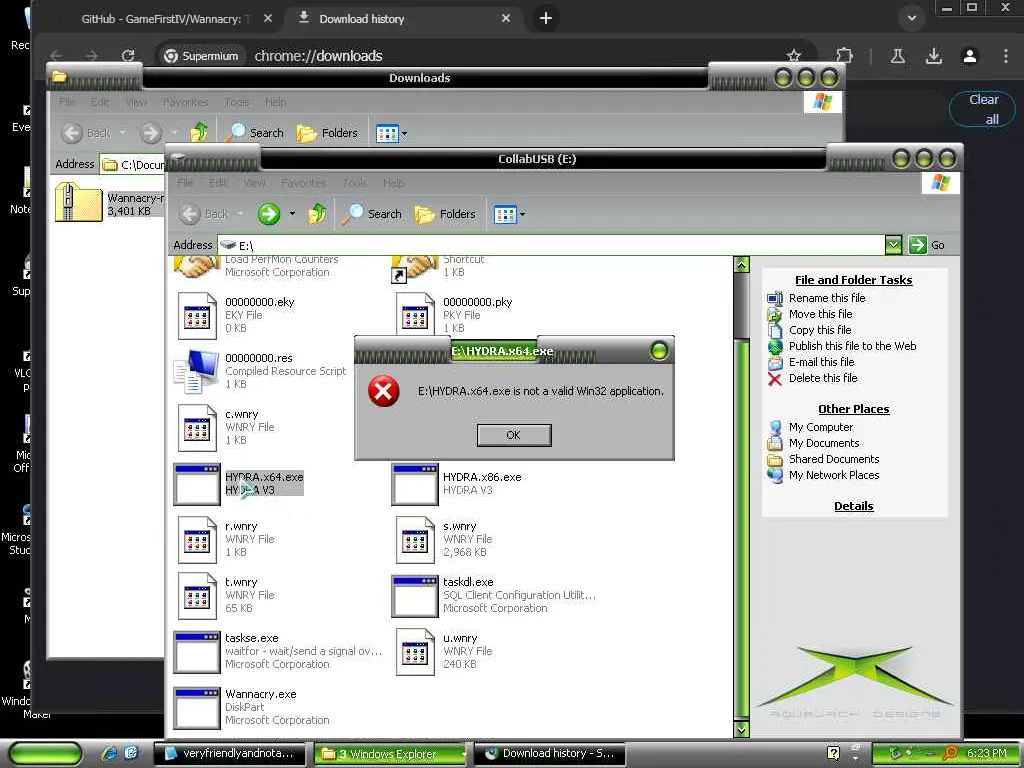The height and width of the screenshot is (768, 1024).
Task: Open Tools menu in CollabUSB window
Action: (x=355, y=183)
